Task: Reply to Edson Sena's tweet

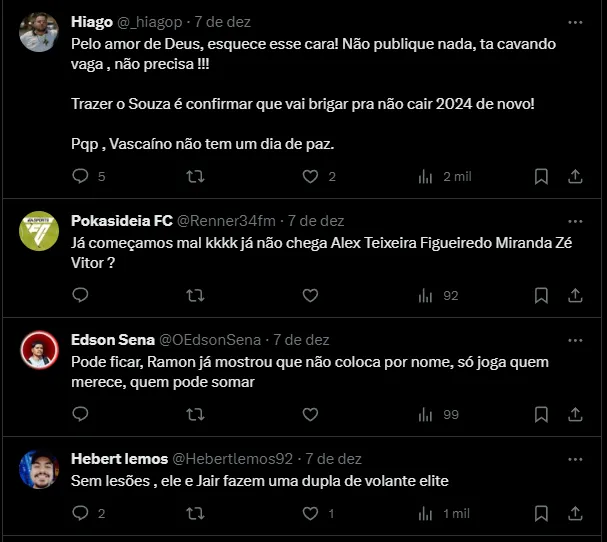Action: (x=81, y=414)
